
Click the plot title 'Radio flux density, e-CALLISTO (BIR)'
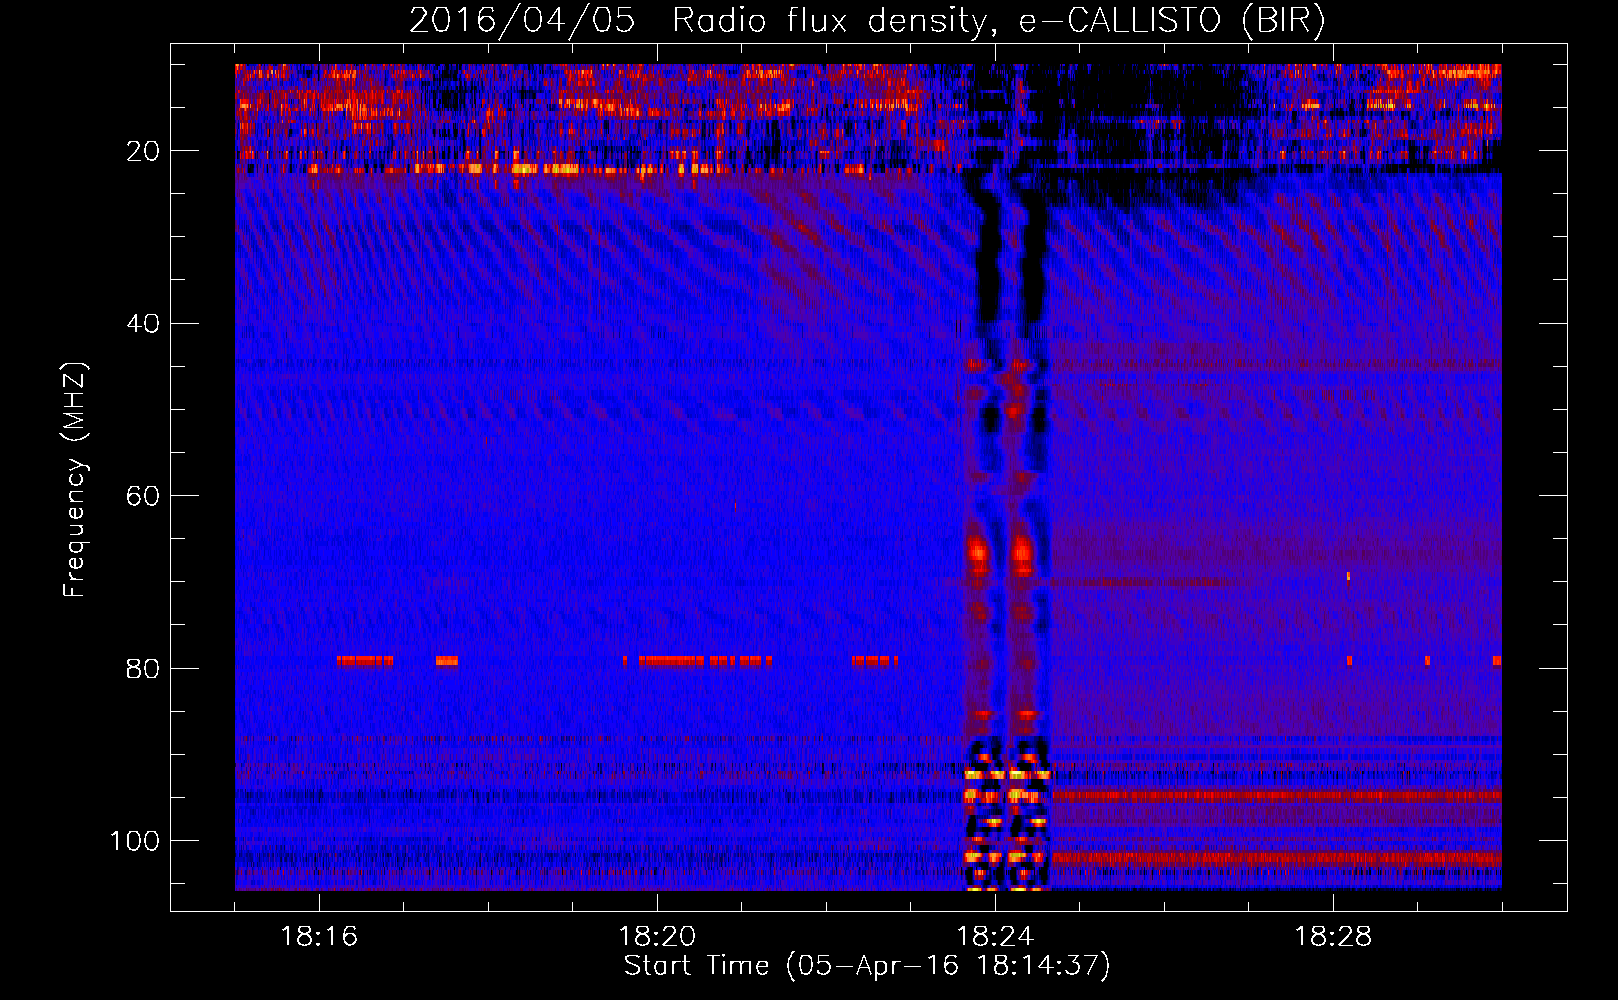tap(998, 20)
